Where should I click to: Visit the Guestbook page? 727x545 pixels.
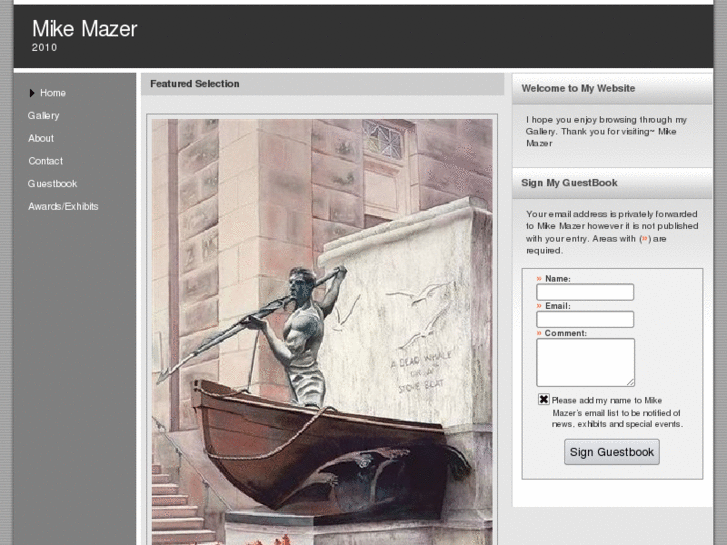(x=52, y=184)
